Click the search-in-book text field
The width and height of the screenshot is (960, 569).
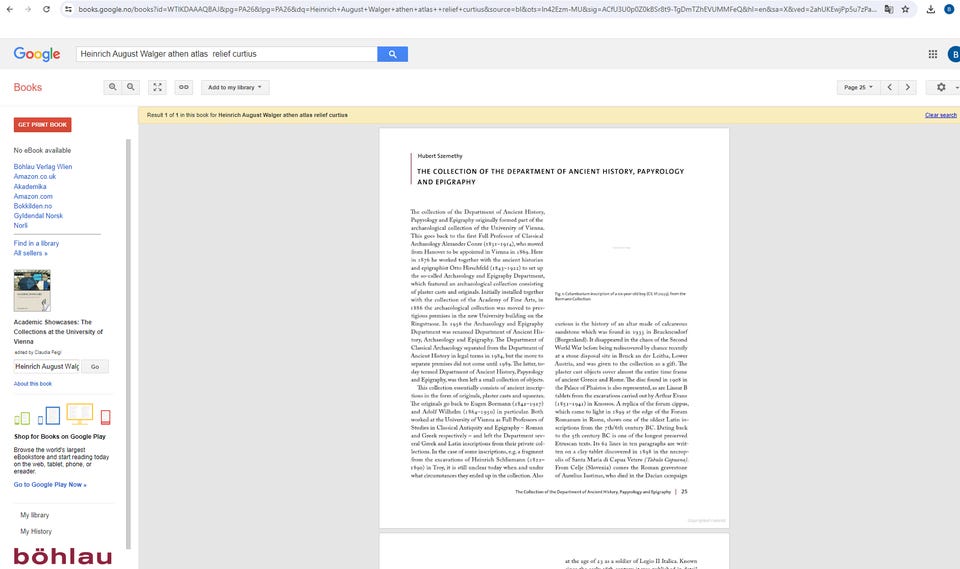47,366
